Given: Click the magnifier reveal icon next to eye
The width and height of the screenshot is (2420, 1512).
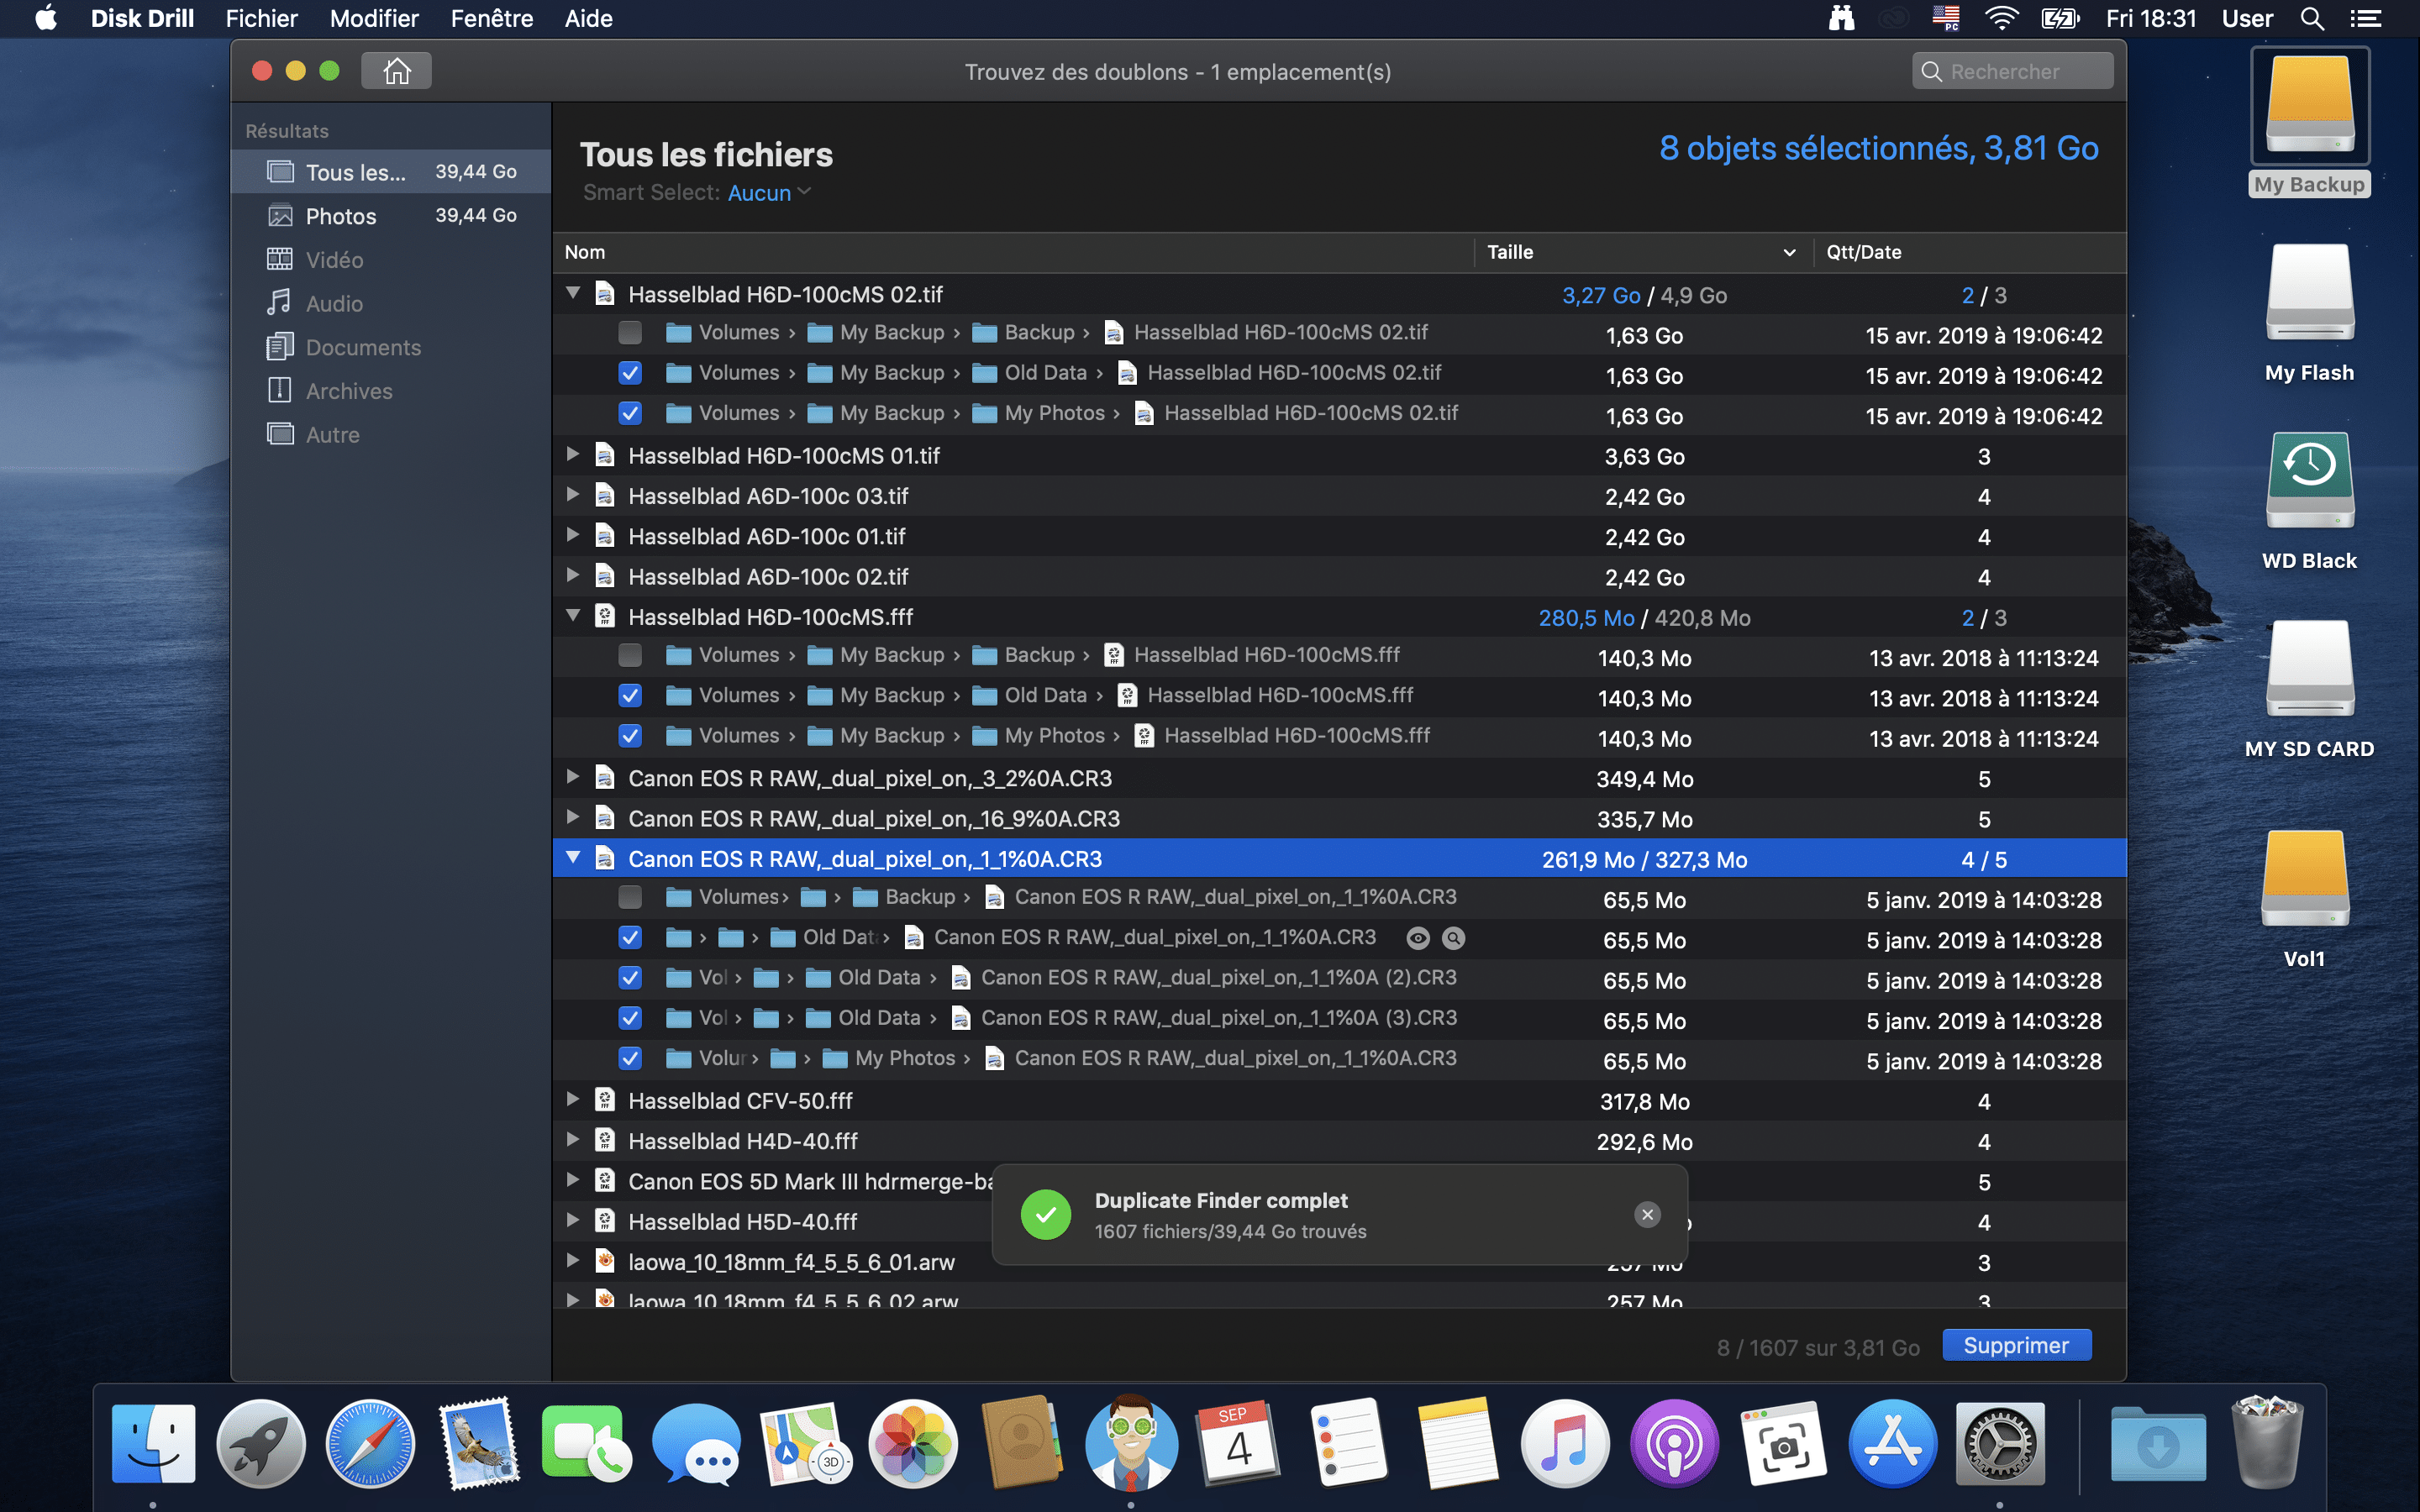Looking at the screenshot, I should coord(1453,938).
